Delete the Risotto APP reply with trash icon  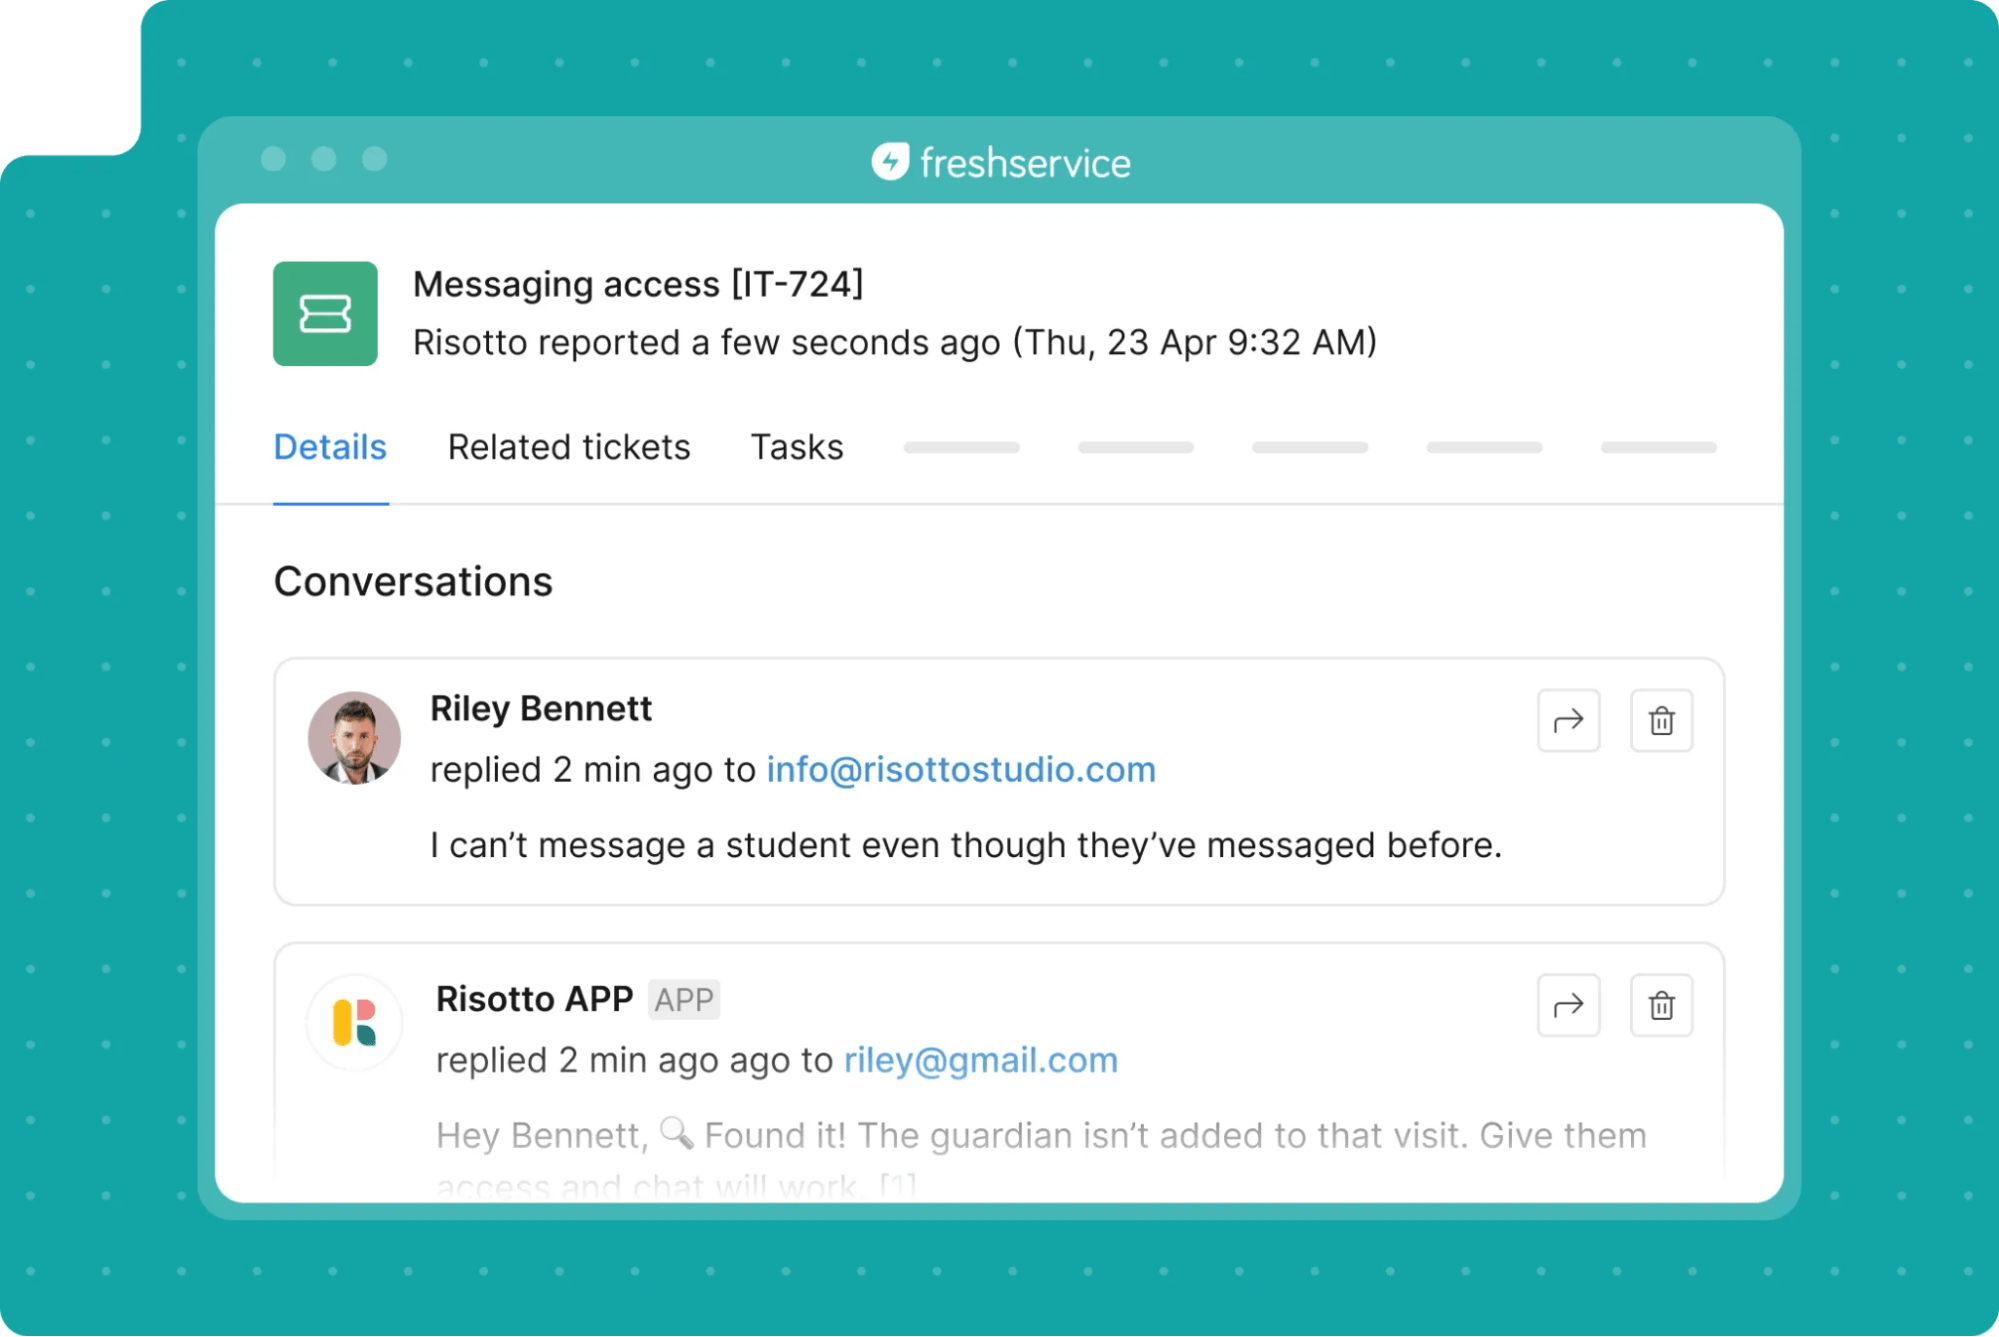point(1661,1005)
